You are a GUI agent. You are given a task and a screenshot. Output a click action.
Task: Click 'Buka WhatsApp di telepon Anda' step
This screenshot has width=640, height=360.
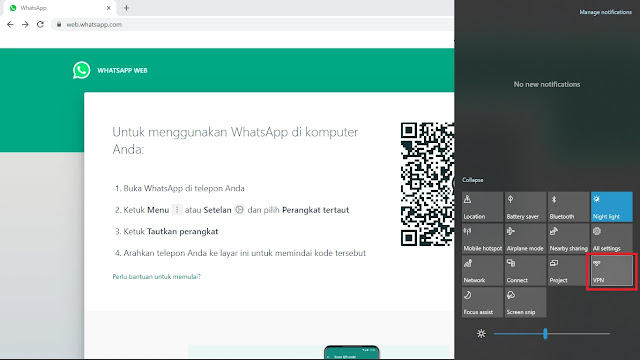(184, 189)
